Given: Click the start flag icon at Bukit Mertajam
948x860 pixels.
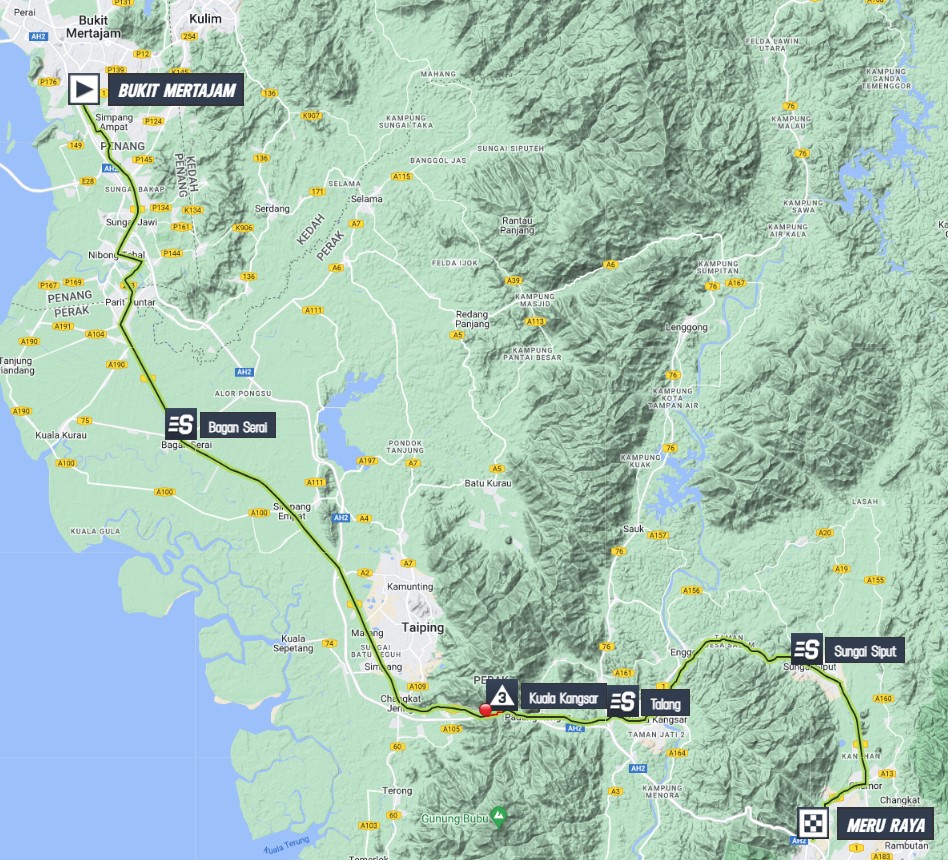Looking at the screenshot, I should [83, 90].
